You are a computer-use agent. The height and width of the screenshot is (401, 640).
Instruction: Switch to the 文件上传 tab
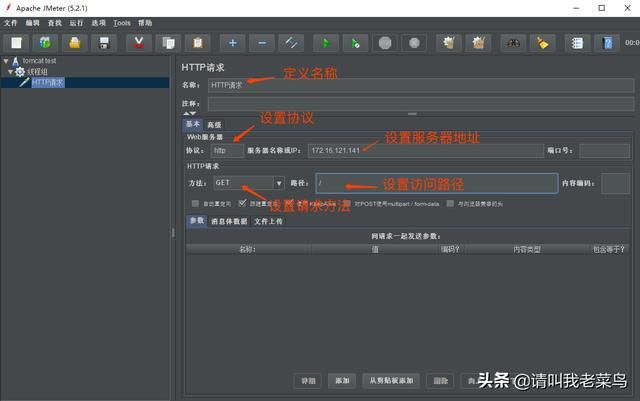click(x=268, y=221)
